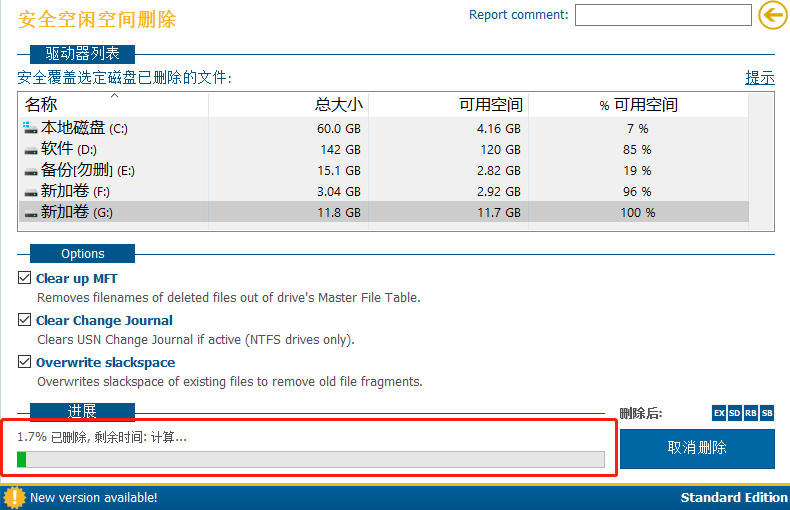
Task: Click the 60.0 GB total size cell
Action: tap(339, 129)
